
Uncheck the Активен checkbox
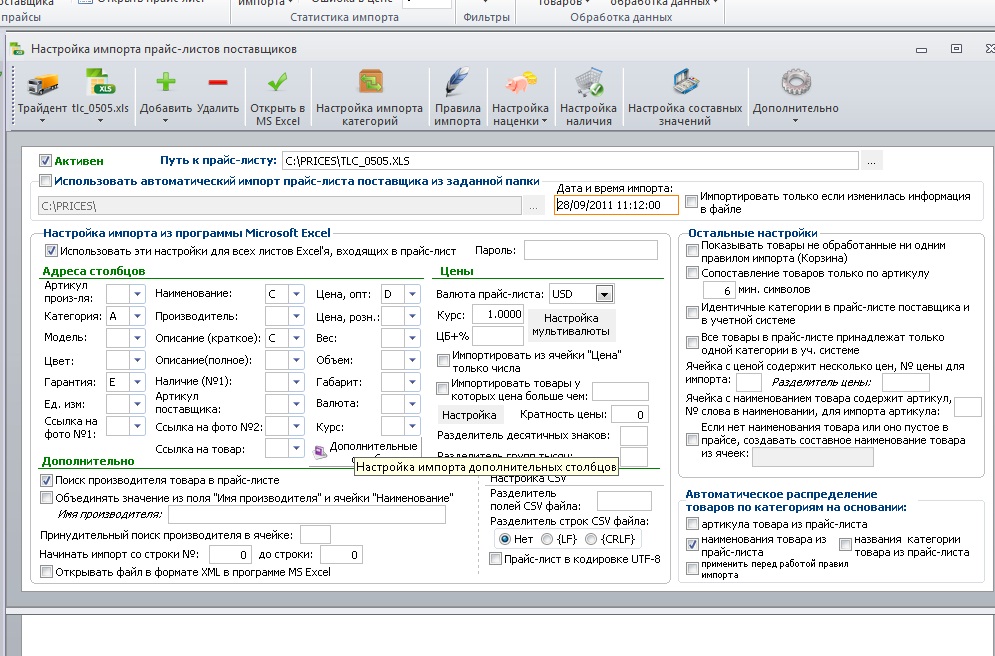[45, 161]
